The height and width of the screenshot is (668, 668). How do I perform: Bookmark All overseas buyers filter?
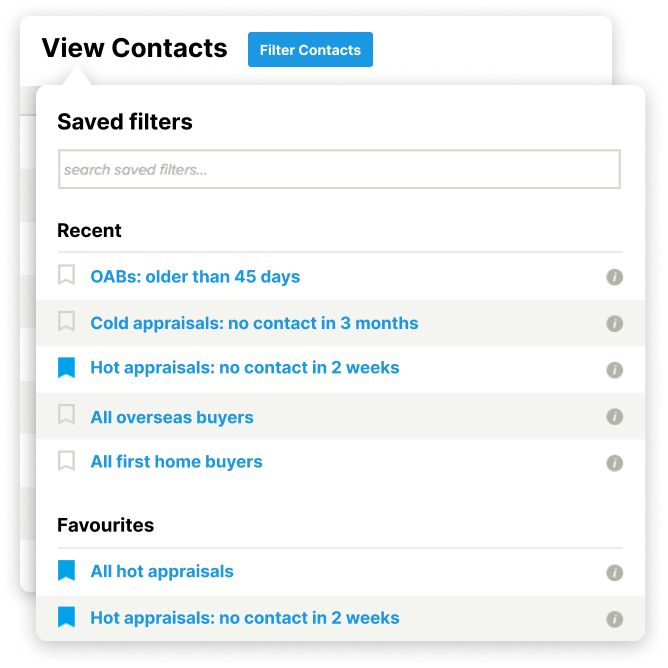coord(66,415)
